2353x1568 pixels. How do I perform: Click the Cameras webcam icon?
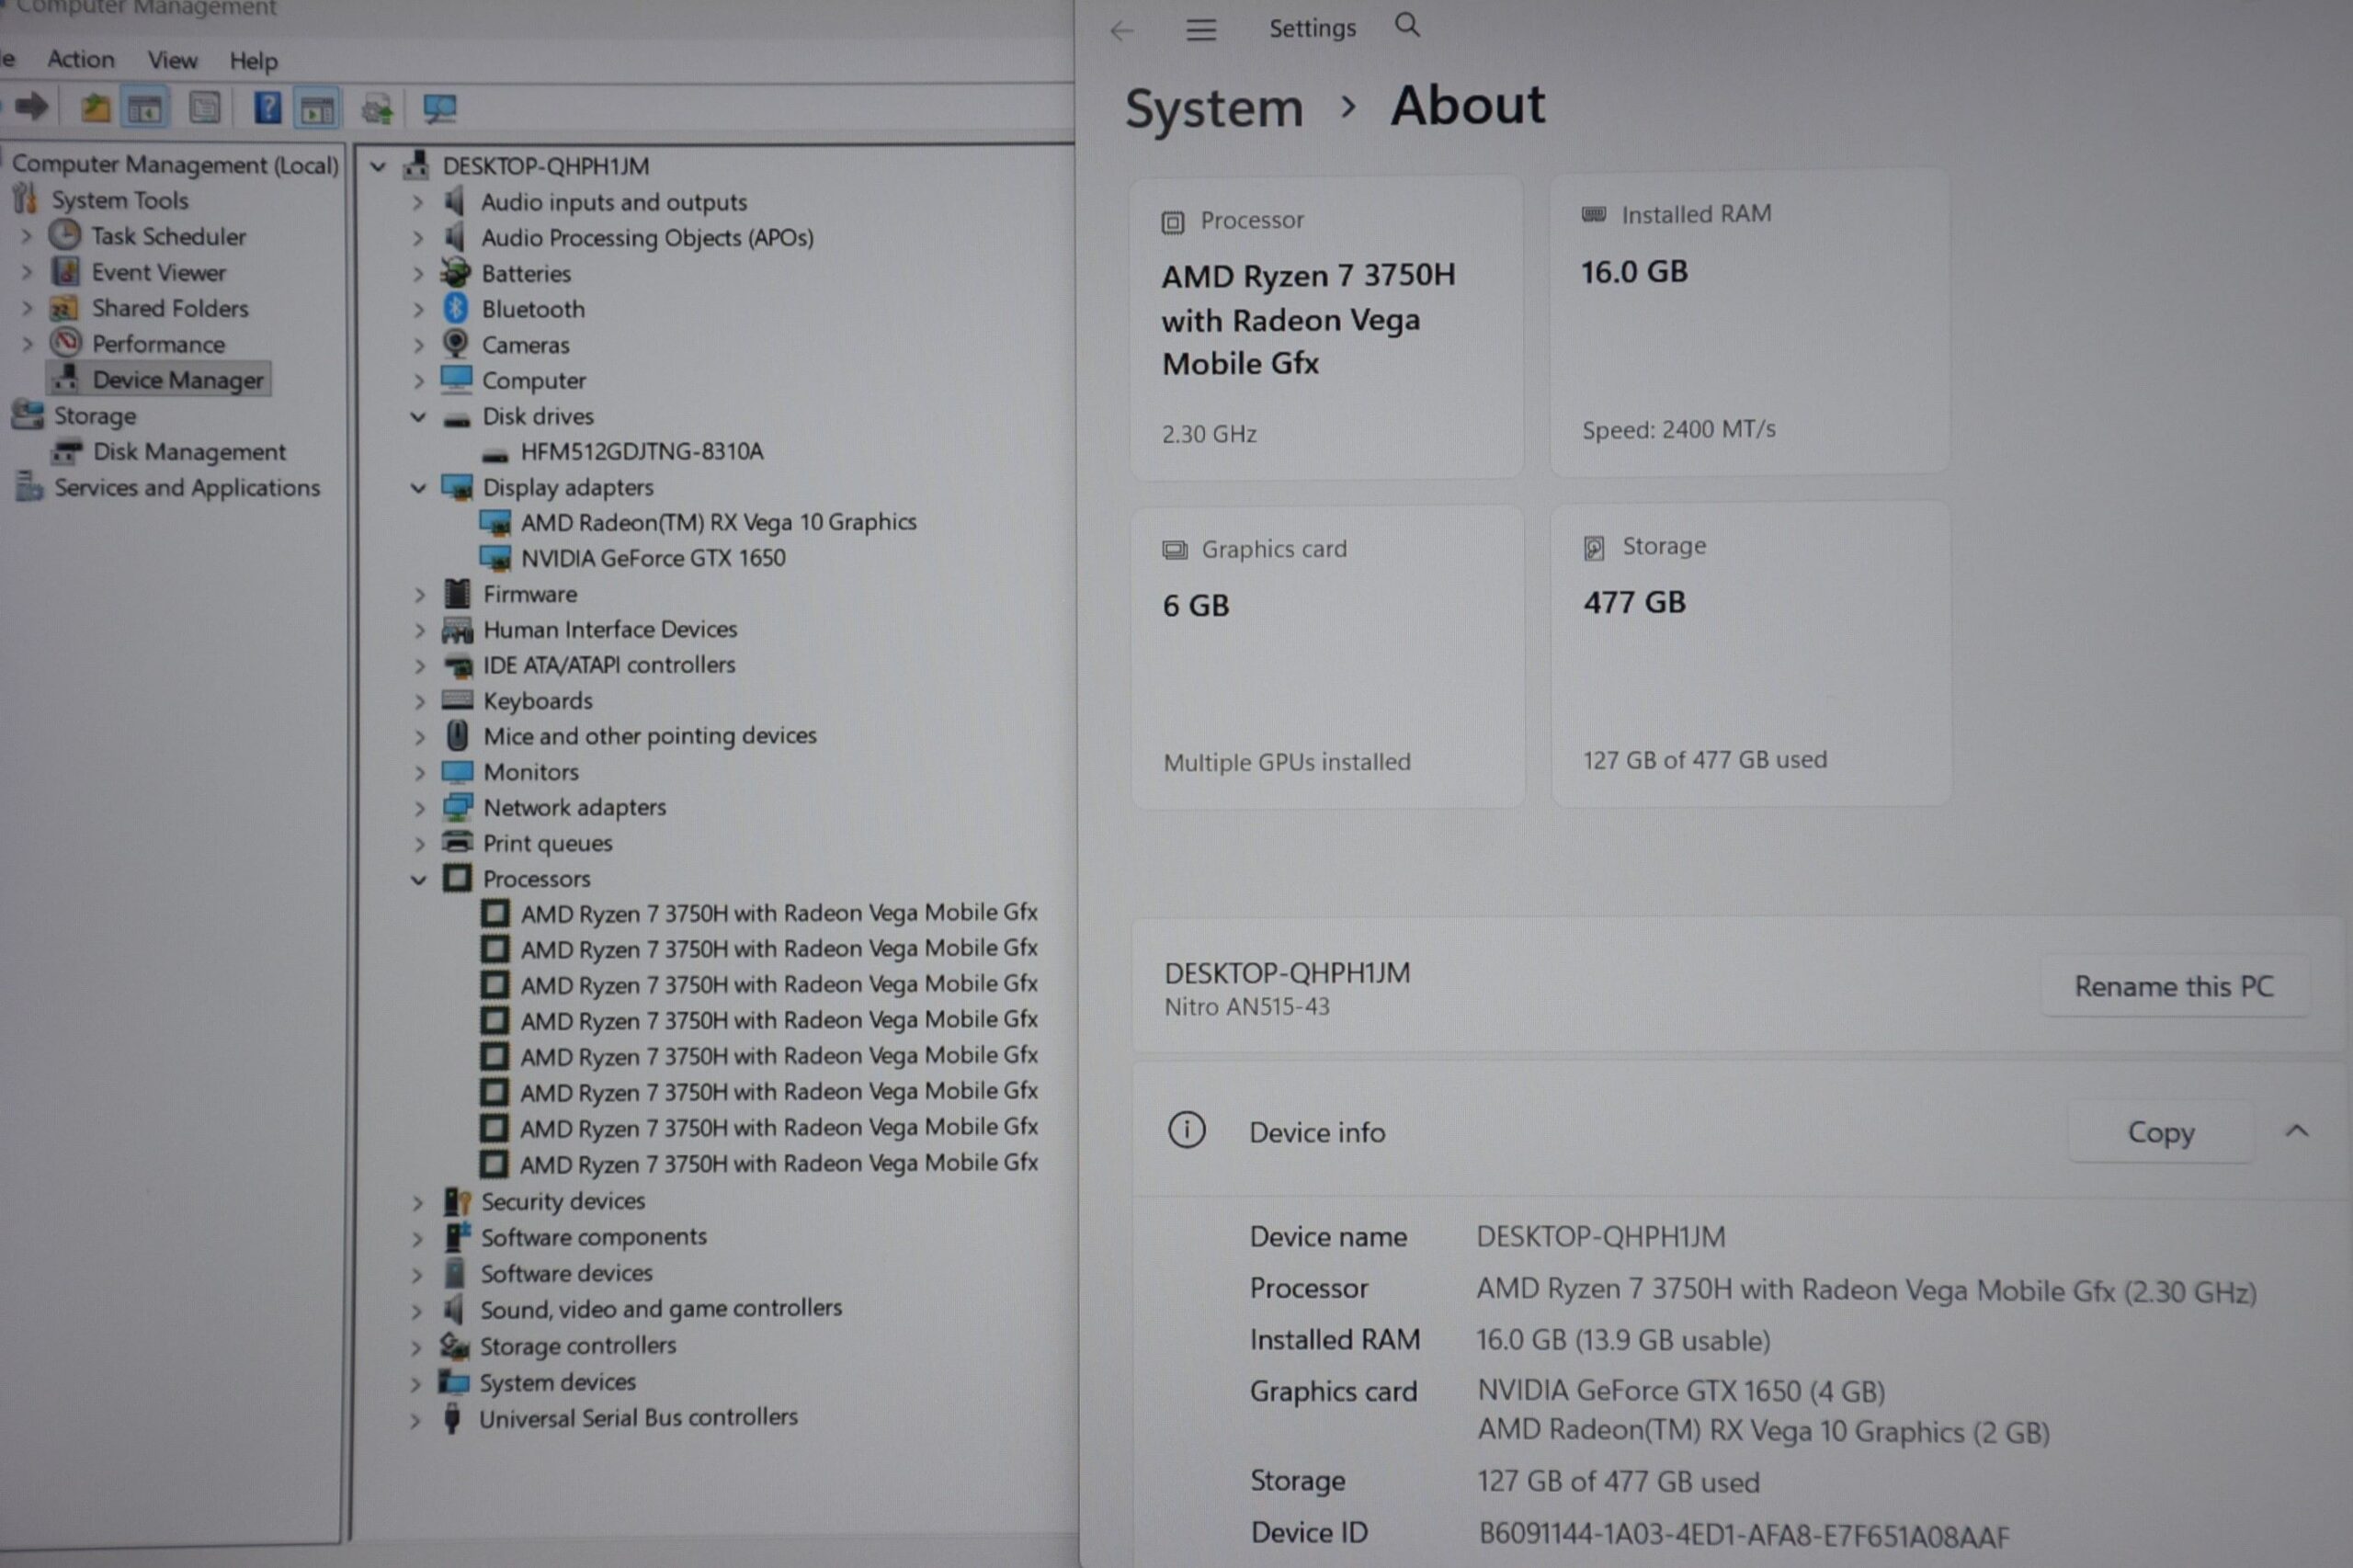pyautogui.click(x=456, y=344)
